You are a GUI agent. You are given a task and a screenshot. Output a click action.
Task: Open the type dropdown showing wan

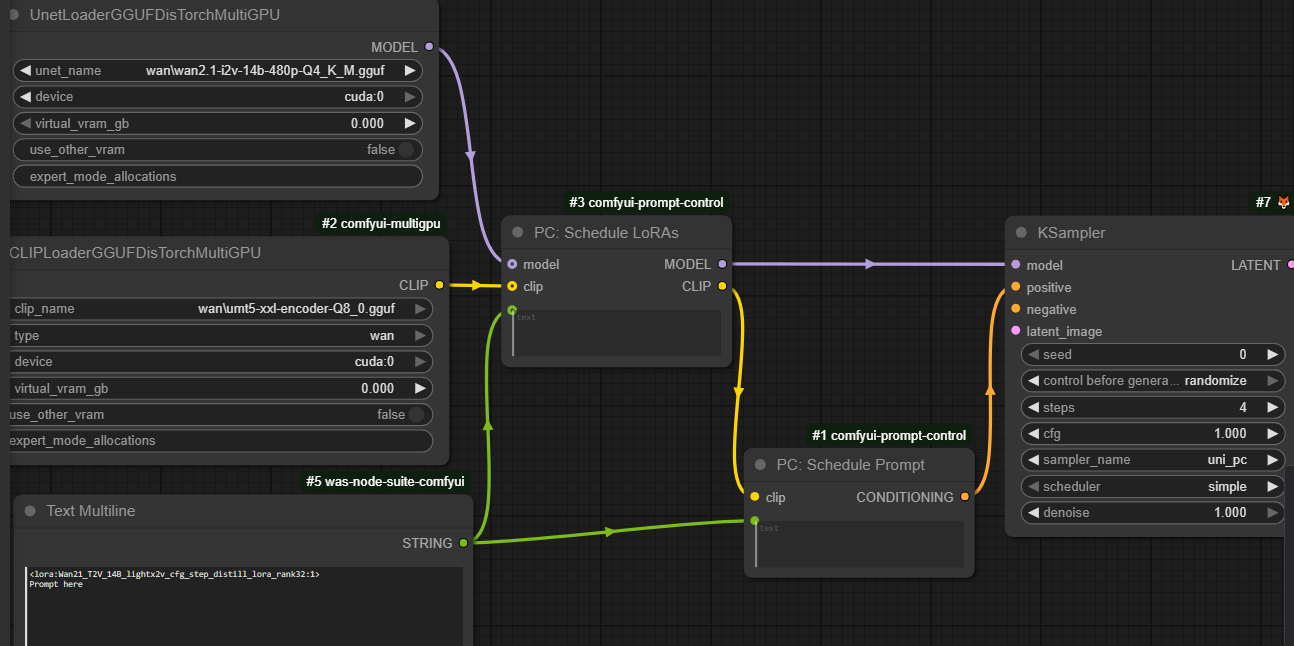tap(219, 336)
